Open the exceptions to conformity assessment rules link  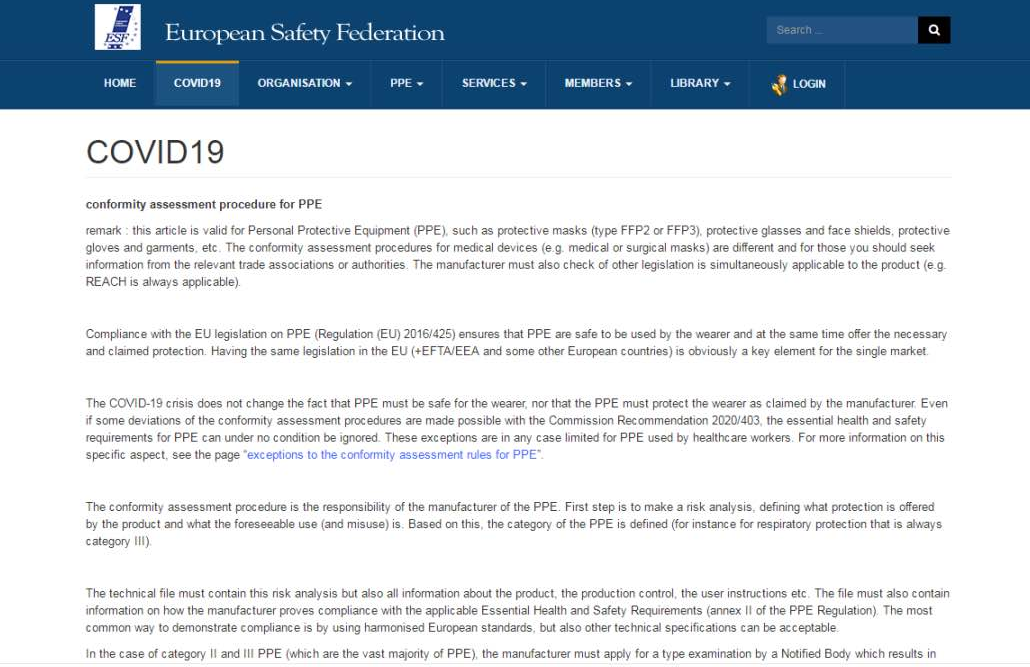tap(393, 455)
